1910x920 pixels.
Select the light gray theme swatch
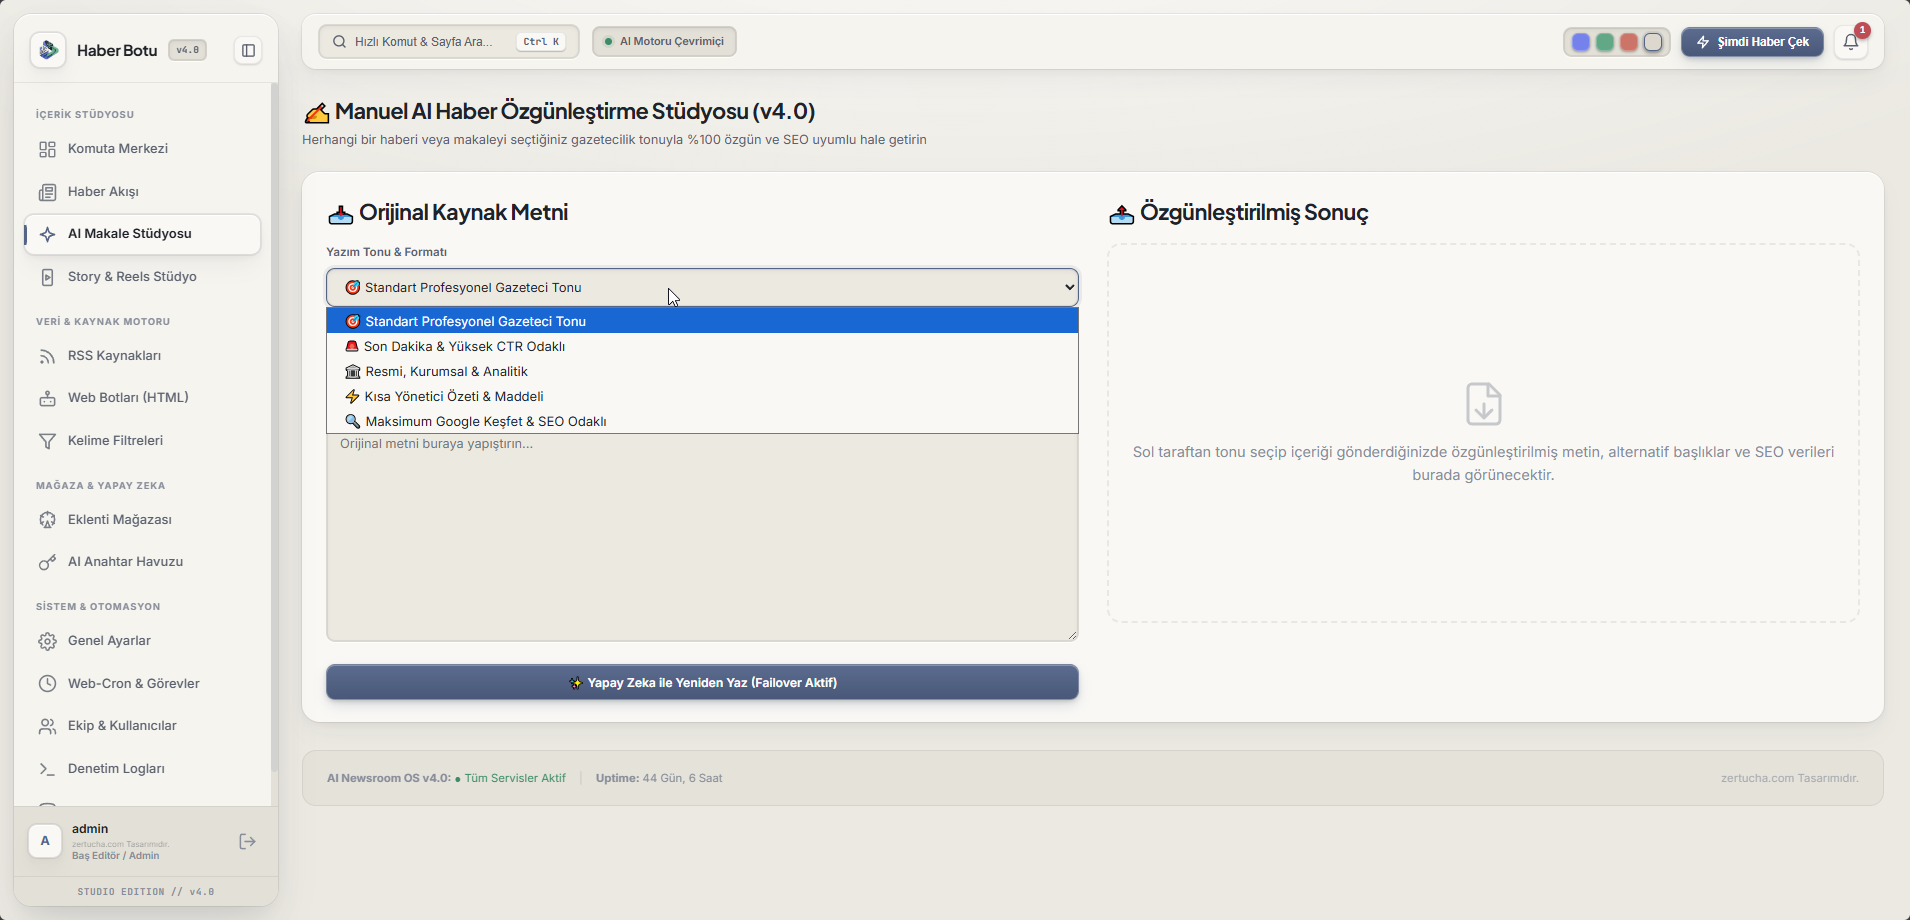pos(1653,42)
